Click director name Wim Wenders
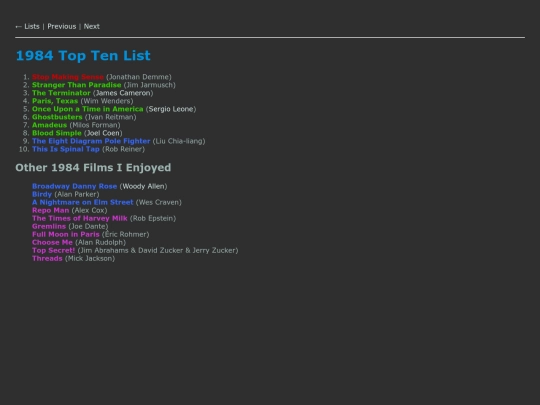 (107, 101)
